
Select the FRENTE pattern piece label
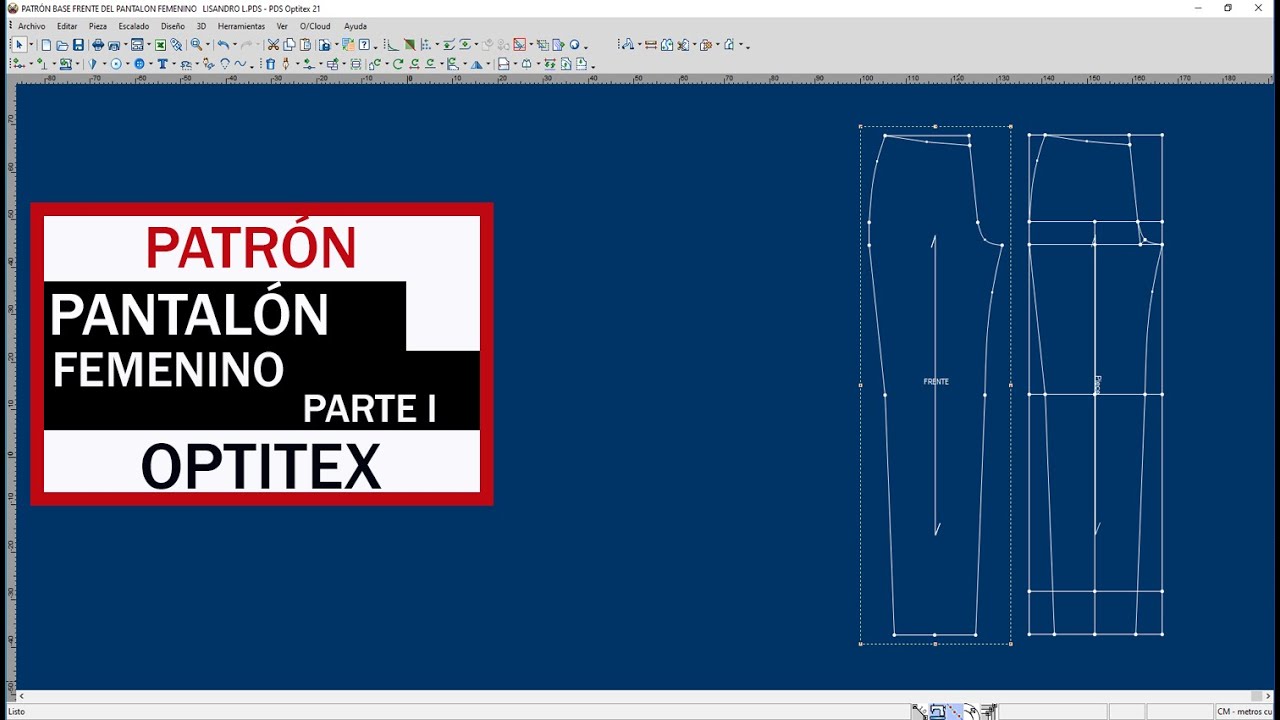[x=936, y=382]
